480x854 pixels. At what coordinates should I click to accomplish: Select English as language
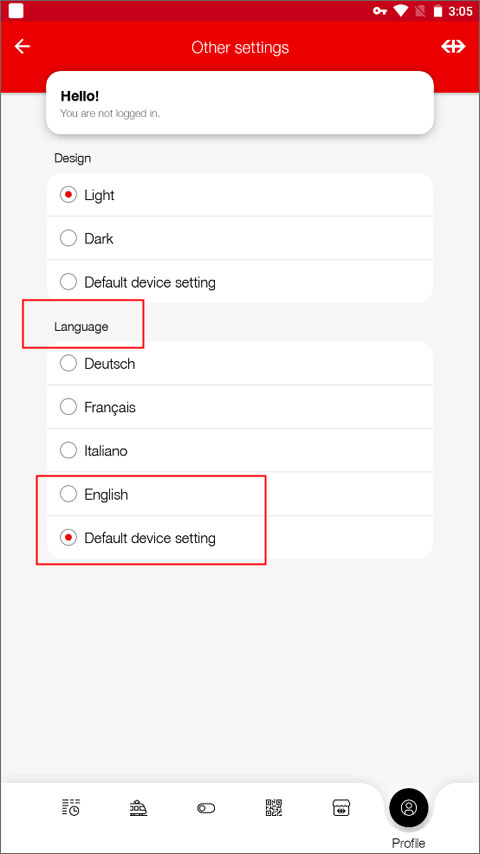pyautogui.click(x=240, y=494)
